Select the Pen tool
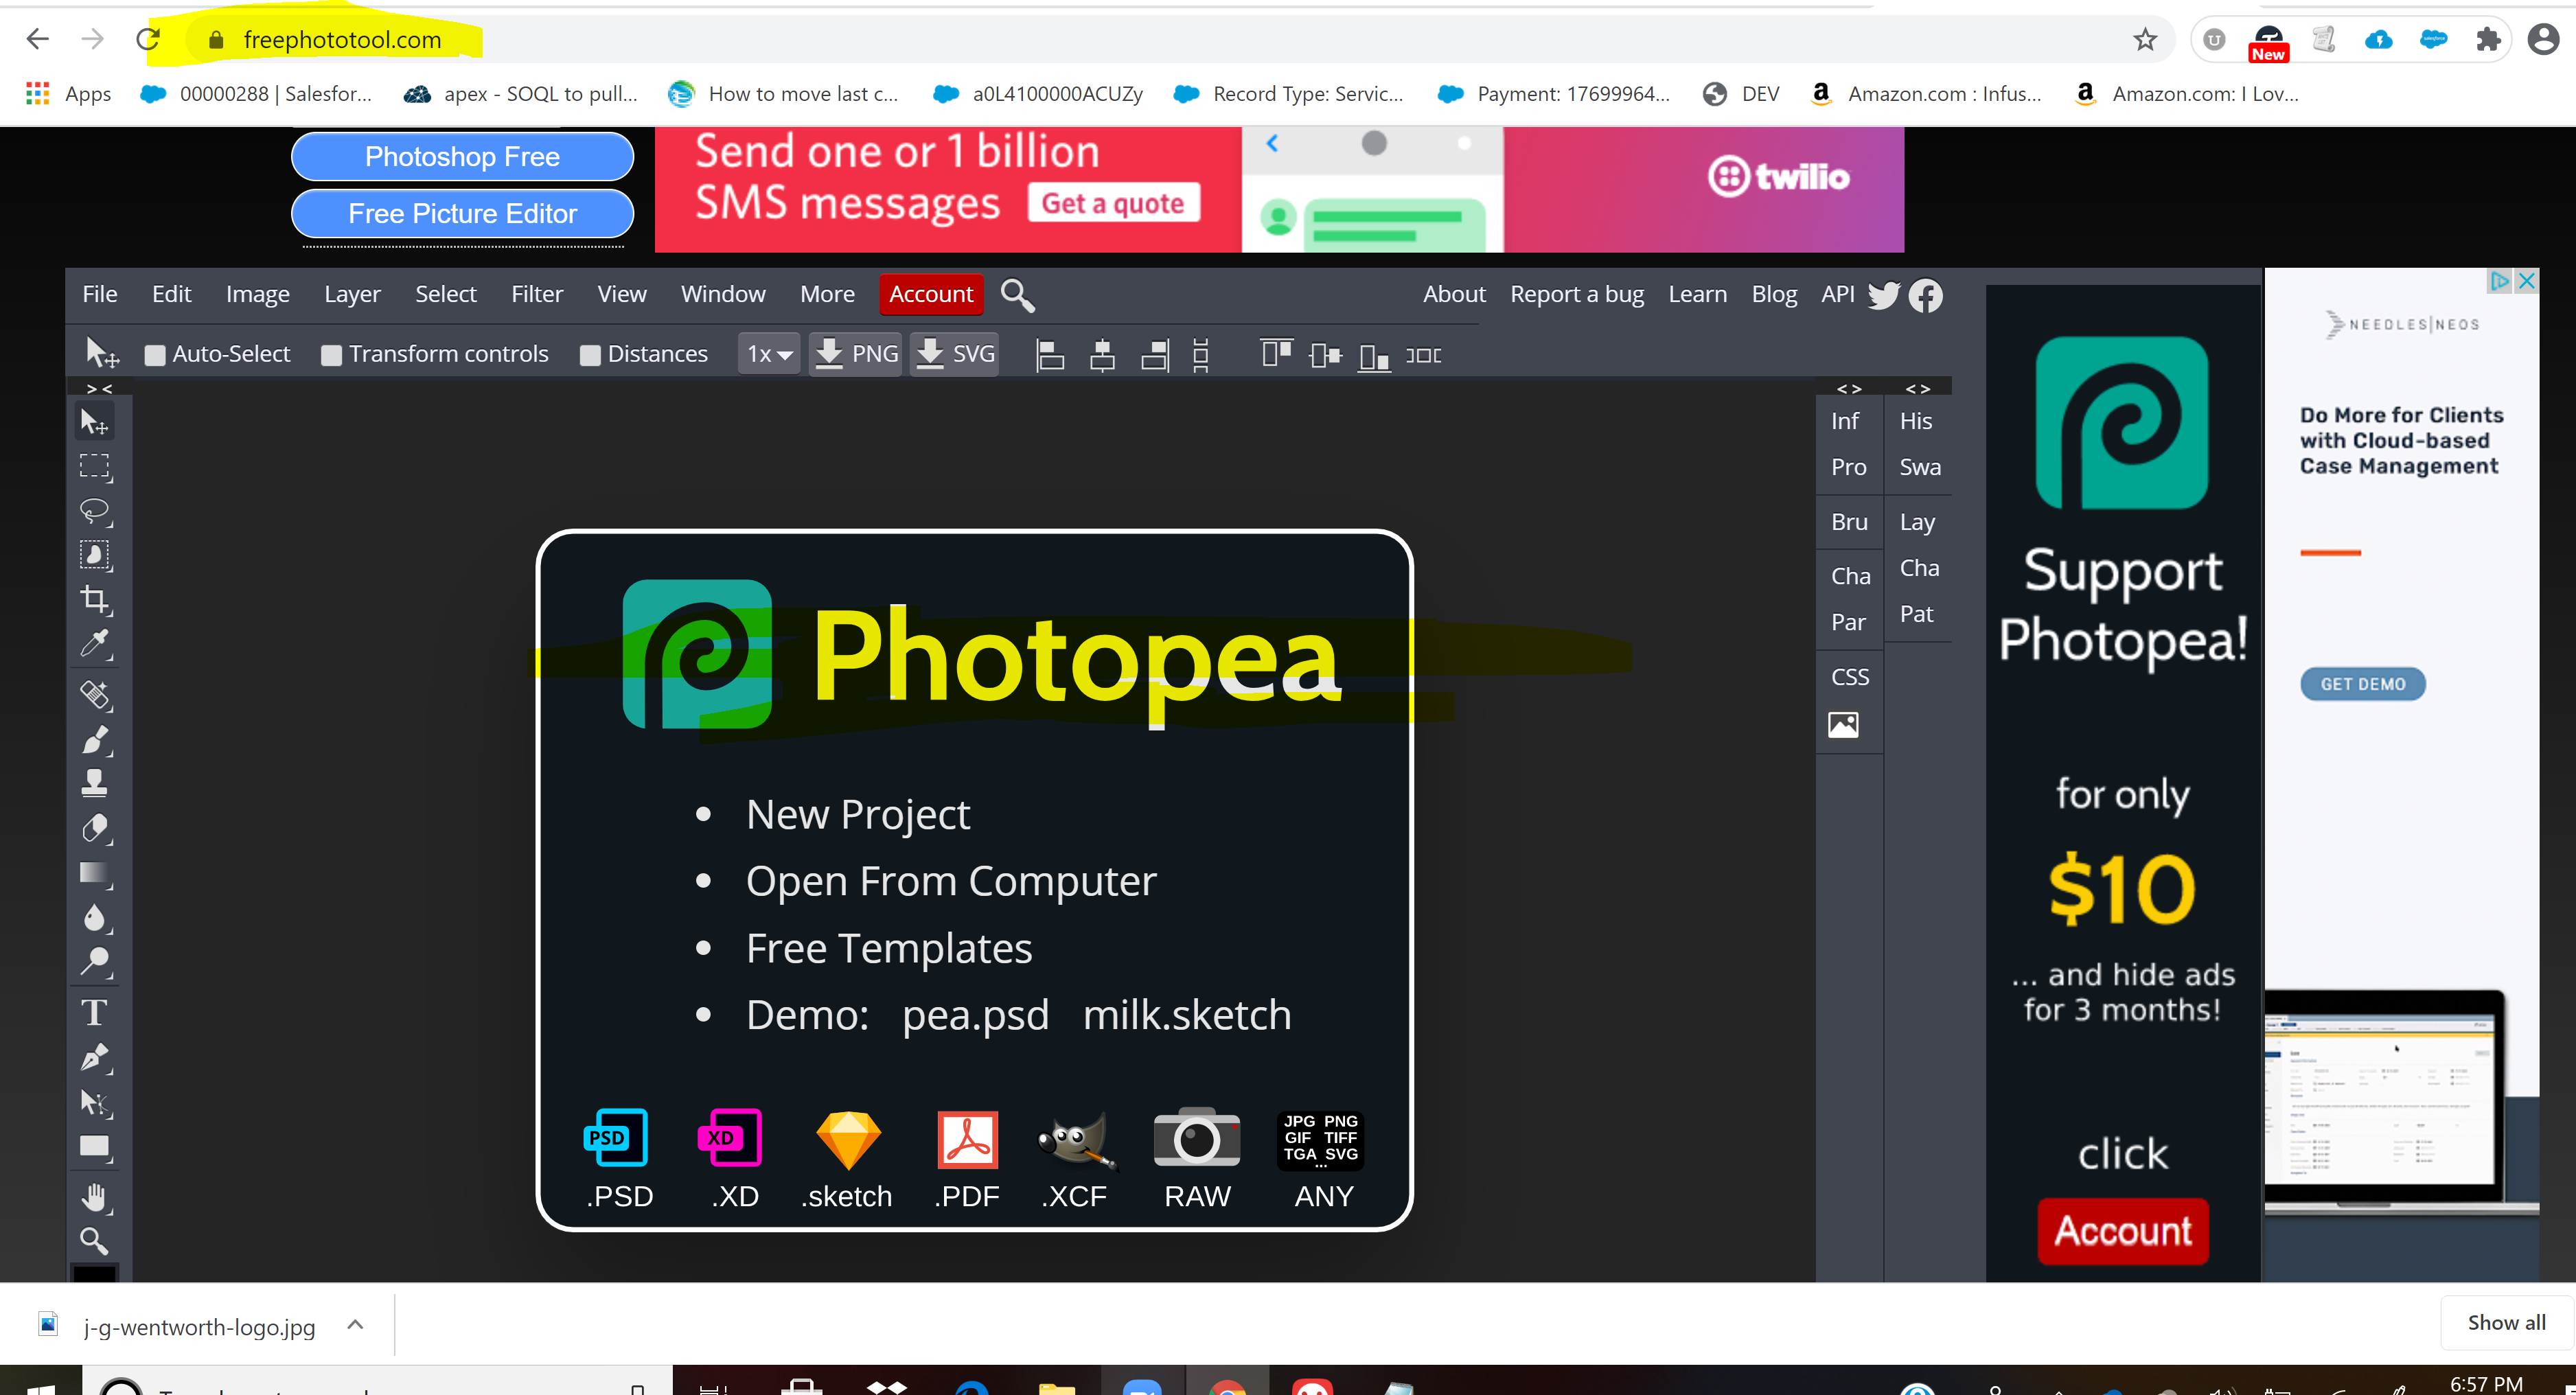The image size is (2576, 1395). coord(95,1058)
